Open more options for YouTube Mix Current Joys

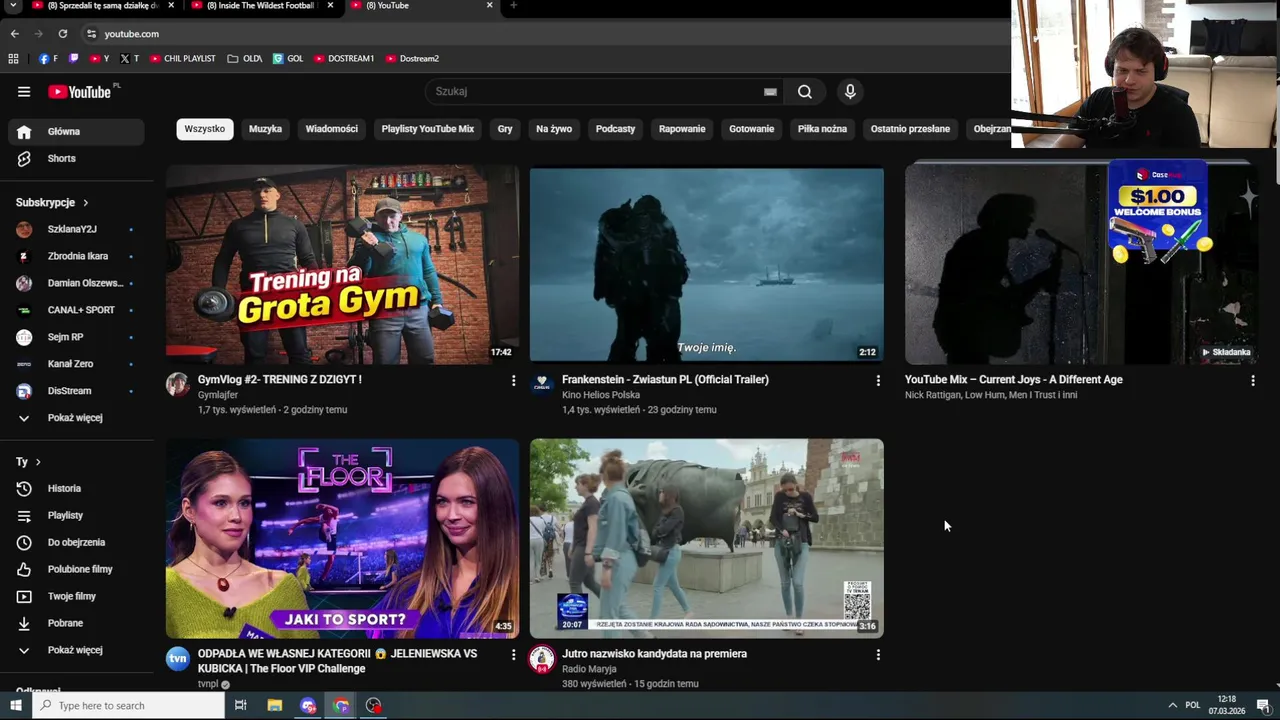[x=1253, y=380]
